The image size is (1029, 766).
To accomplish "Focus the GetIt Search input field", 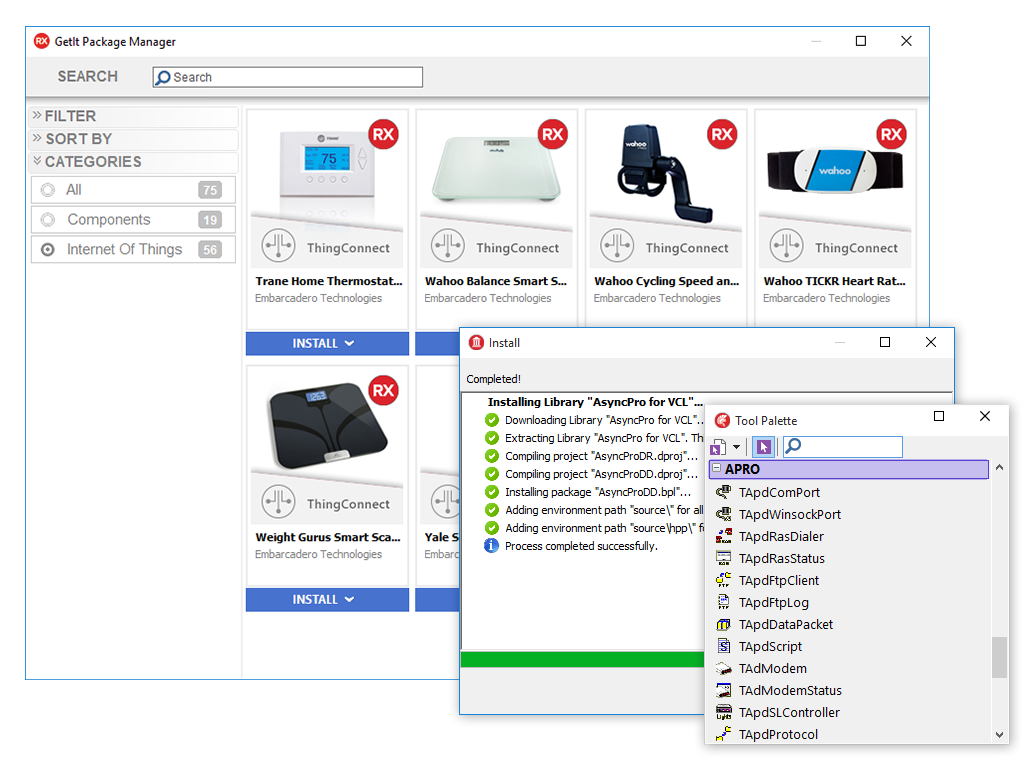I will [287, 77].
